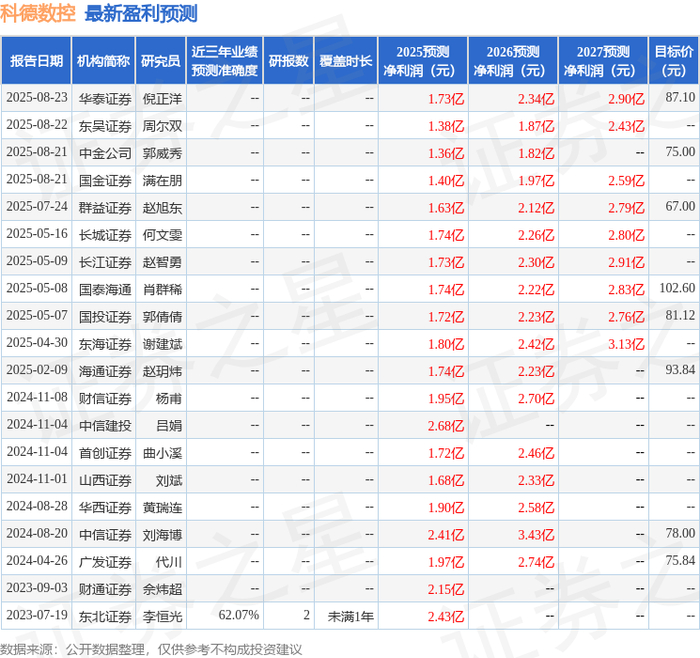This screenshot has width=700, height=658.
Task: Select the 长江证券 institution cell
Action: coord(105,262)
